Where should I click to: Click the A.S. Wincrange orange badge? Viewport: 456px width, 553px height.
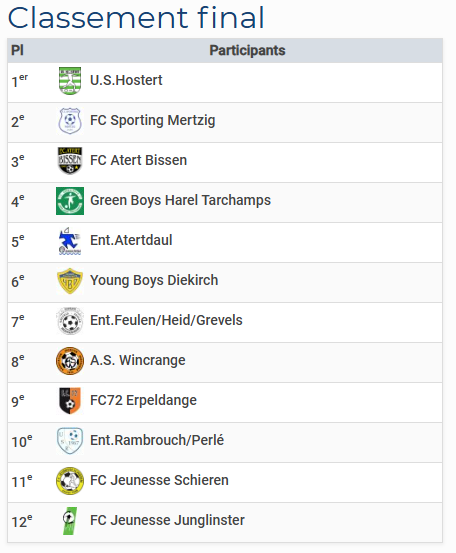pyautogui.click(x=70, y=361)
